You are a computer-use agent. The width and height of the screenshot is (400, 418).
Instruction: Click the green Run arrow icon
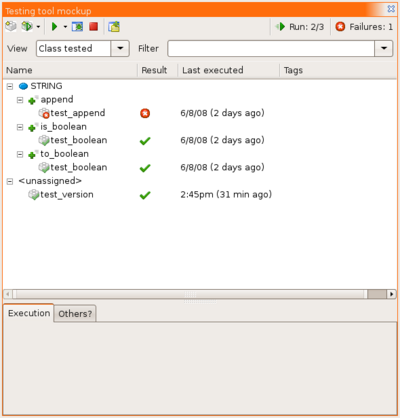click(280, 26)
